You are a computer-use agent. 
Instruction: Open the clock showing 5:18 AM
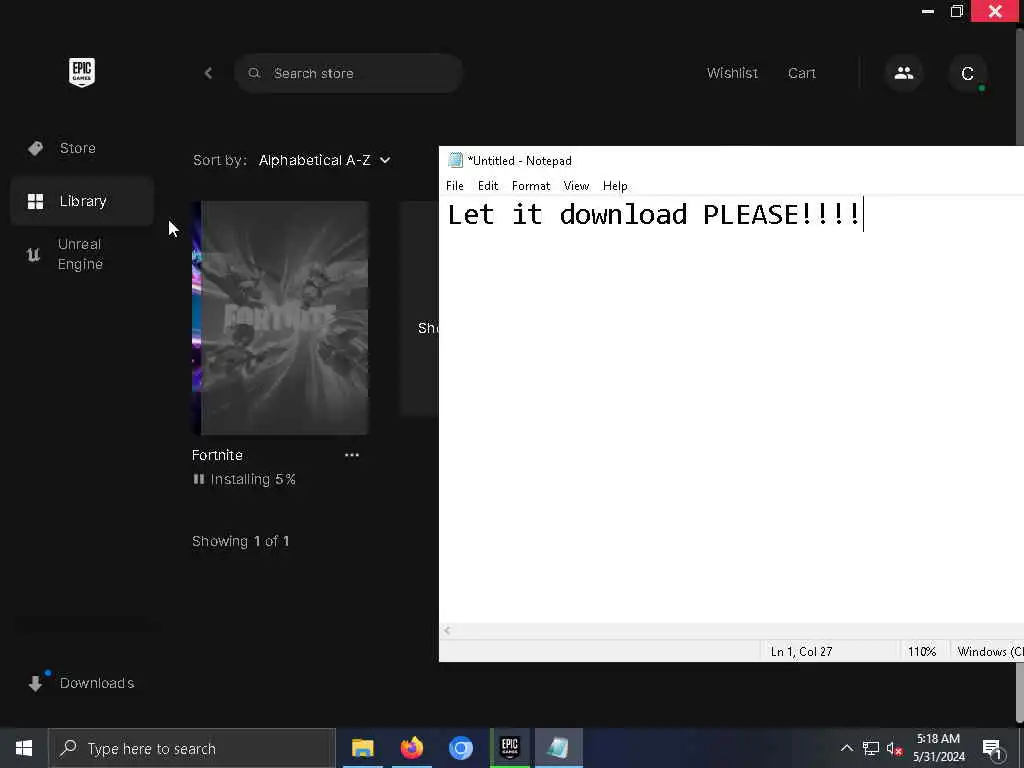pos(938,748)
